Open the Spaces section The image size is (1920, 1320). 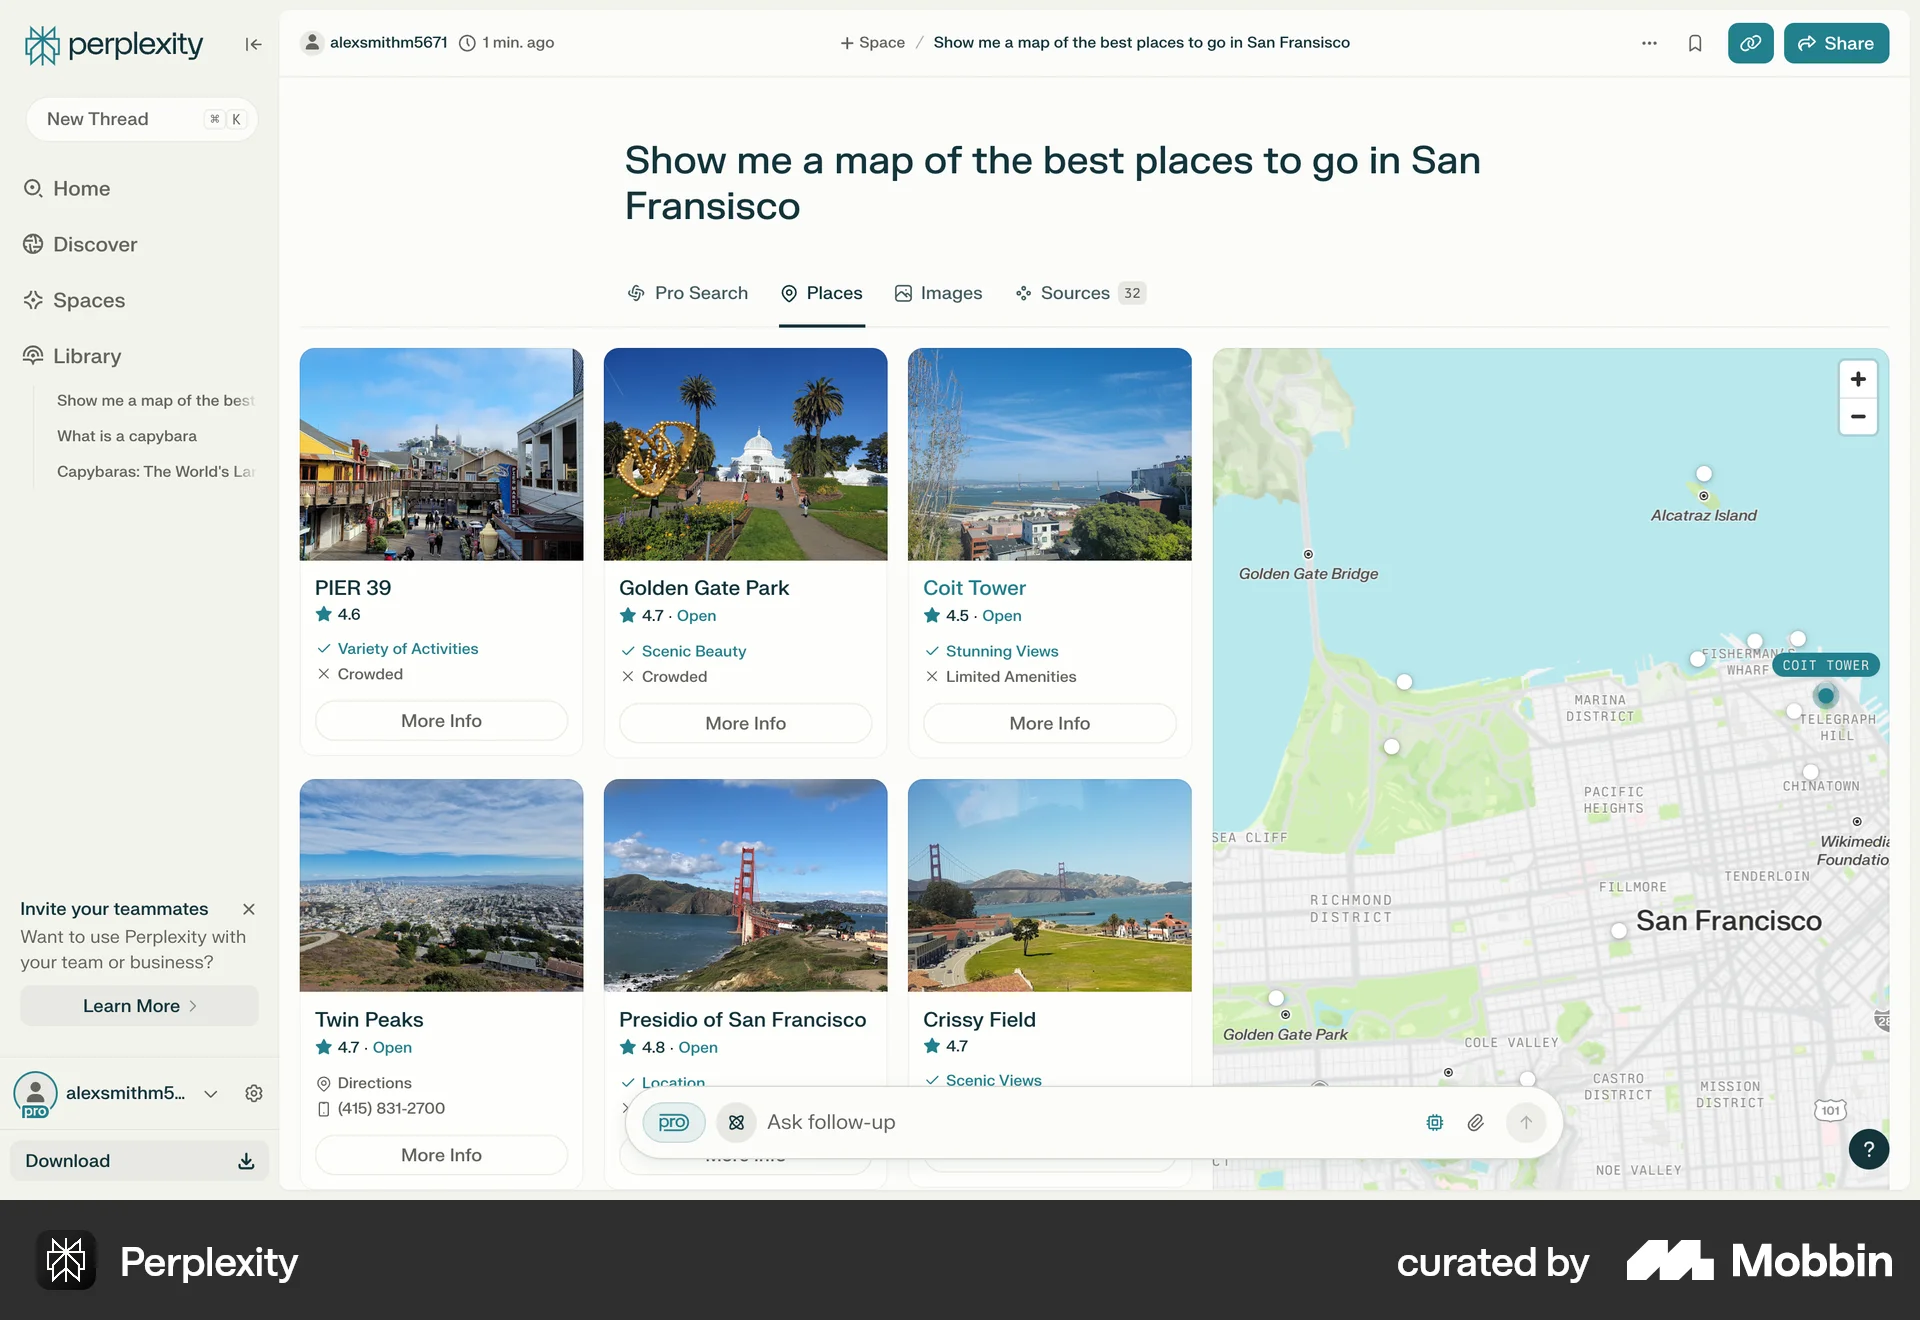[x=88, y=300]
